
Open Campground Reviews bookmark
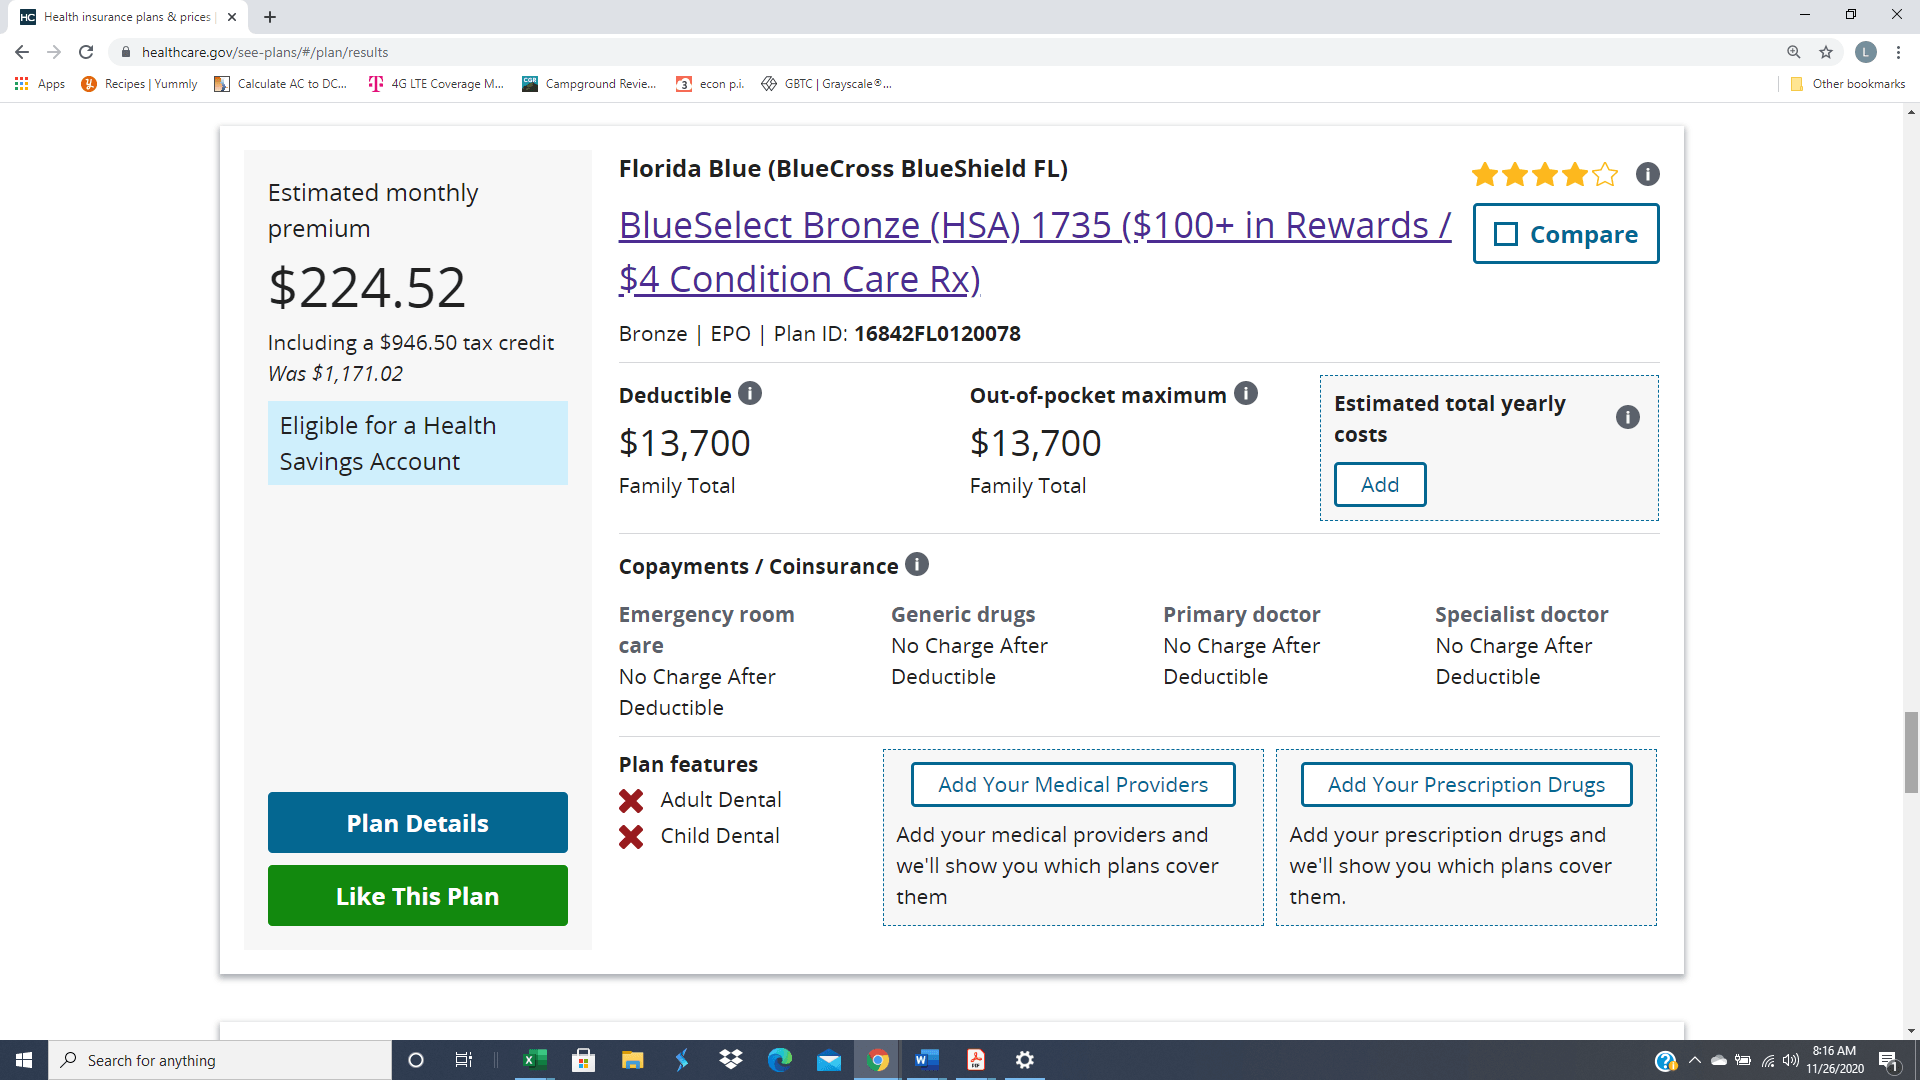pos(589,84)
